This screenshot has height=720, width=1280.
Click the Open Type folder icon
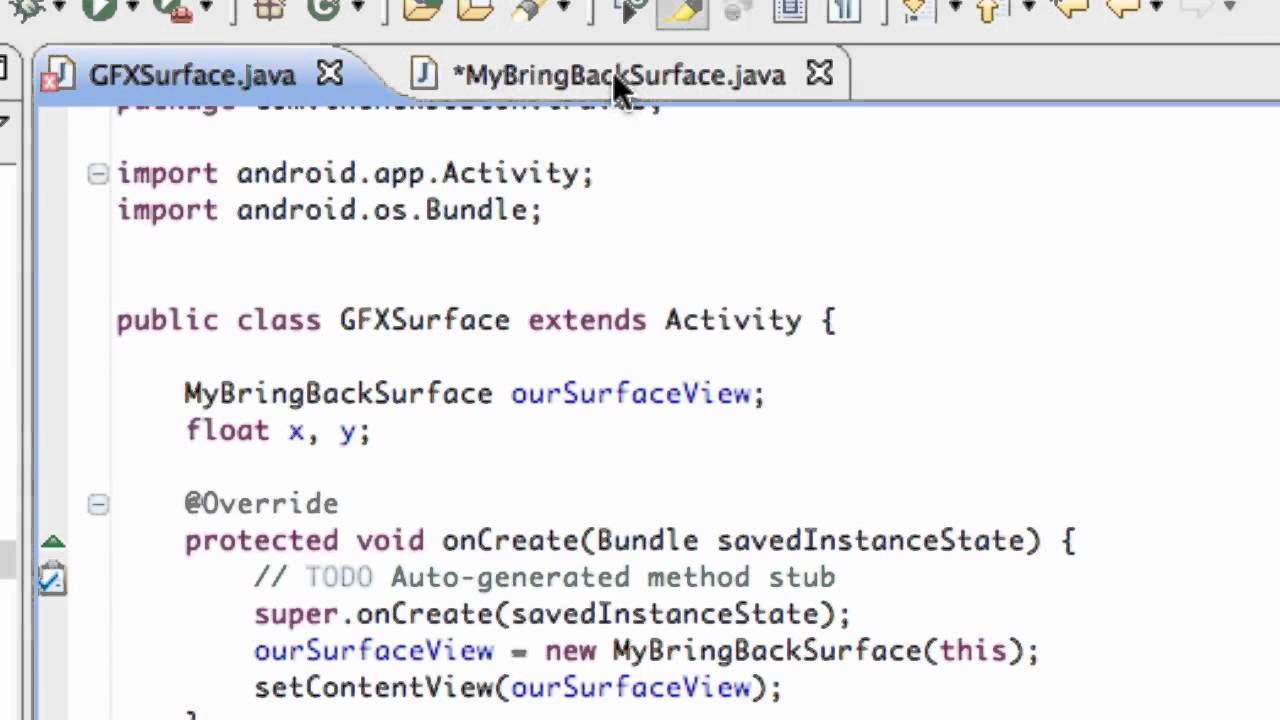pos(422,9)
